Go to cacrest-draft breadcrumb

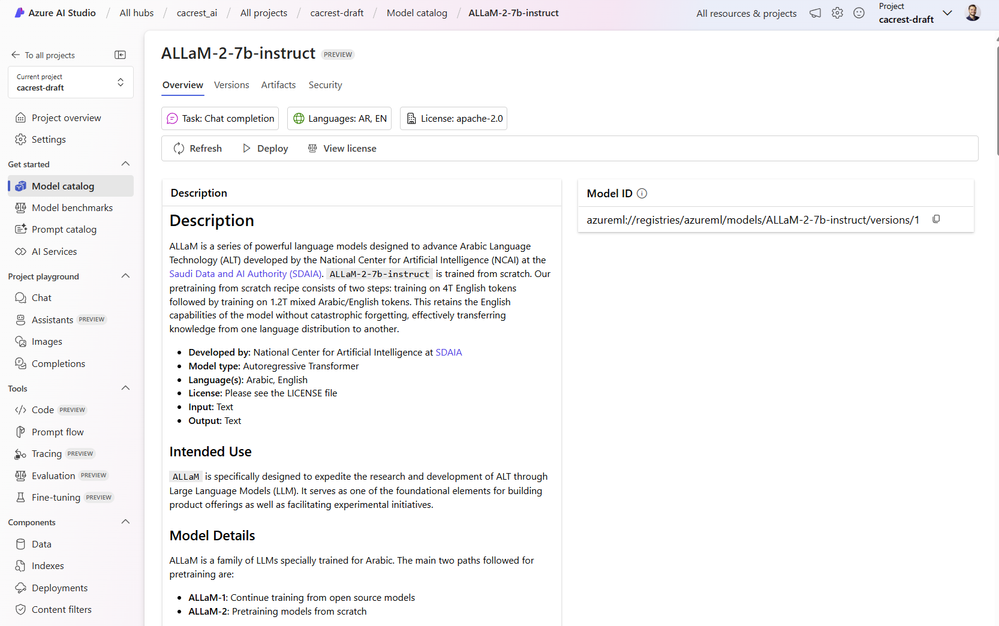point(337,13)
